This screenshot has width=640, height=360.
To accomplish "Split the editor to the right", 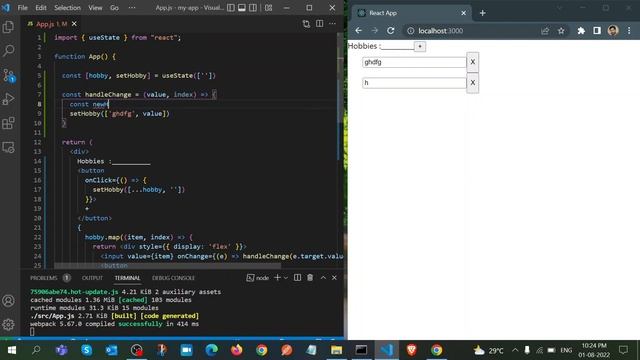I will pos(320,24).
